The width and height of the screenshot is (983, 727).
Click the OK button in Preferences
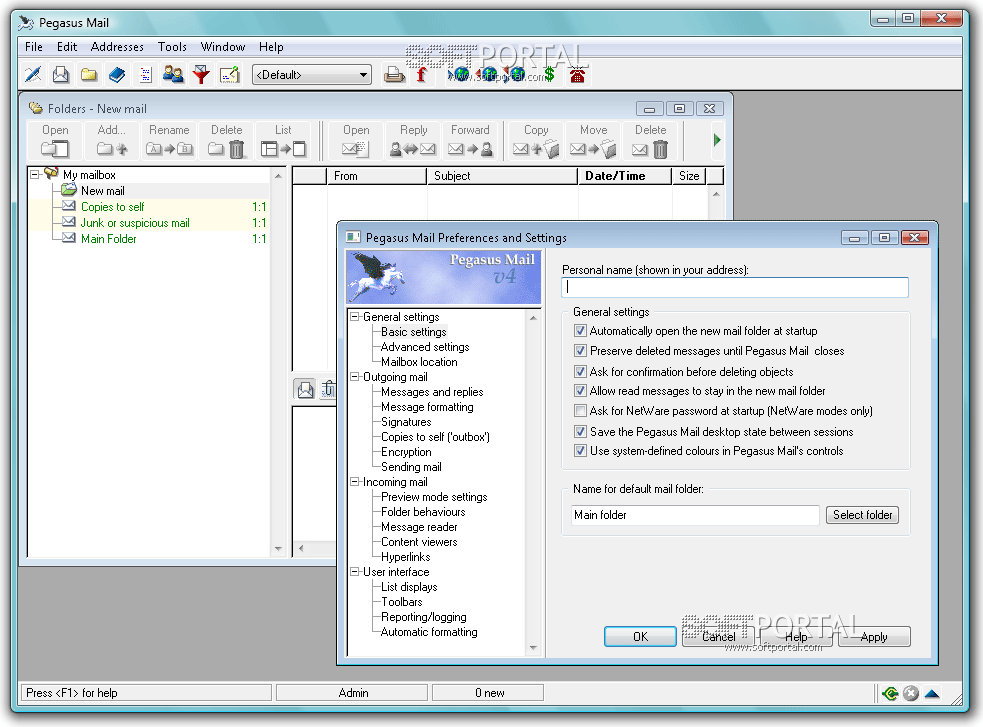[640, 637]
